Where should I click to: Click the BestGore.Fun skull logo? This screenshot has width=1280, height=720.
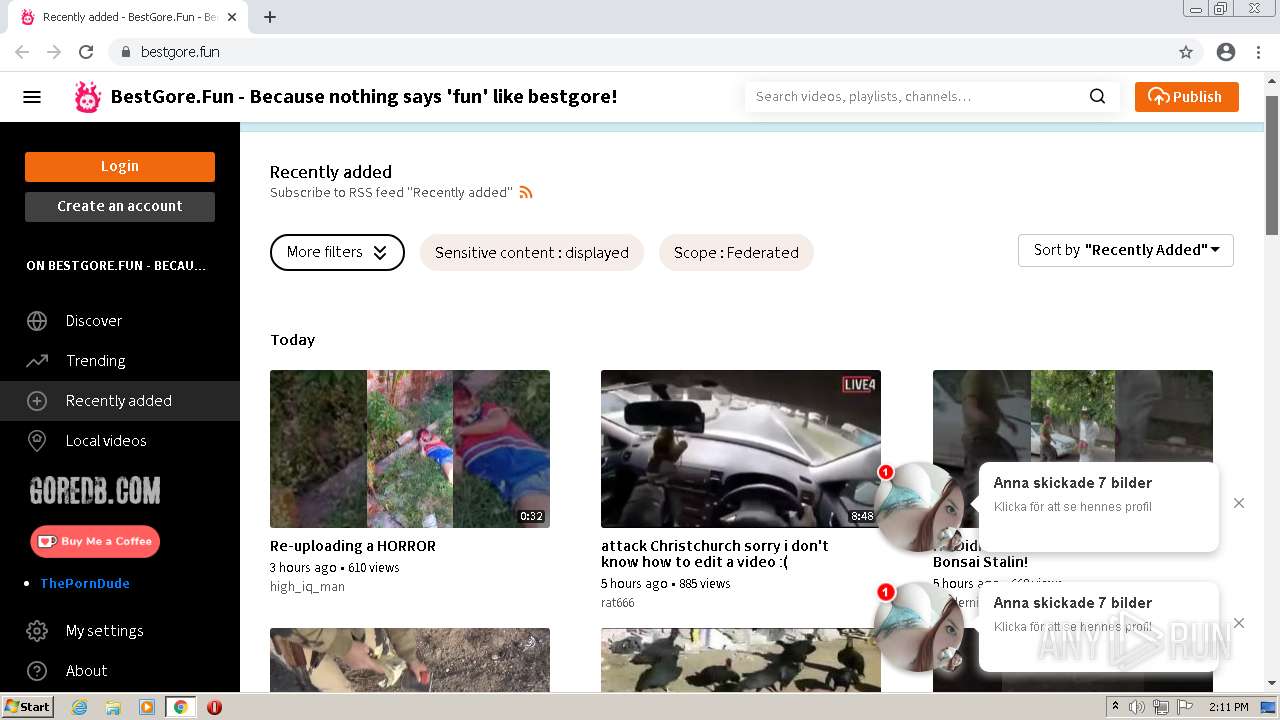coord(88,97)
